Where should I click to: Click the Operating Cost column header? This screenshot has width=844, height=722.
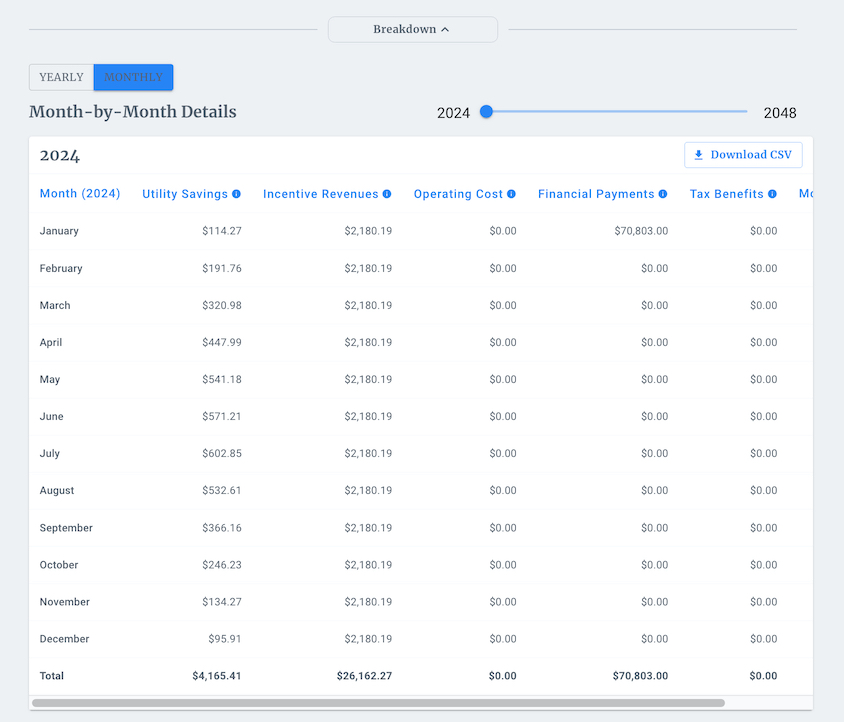pyautogui.click(x=458, y=194)
